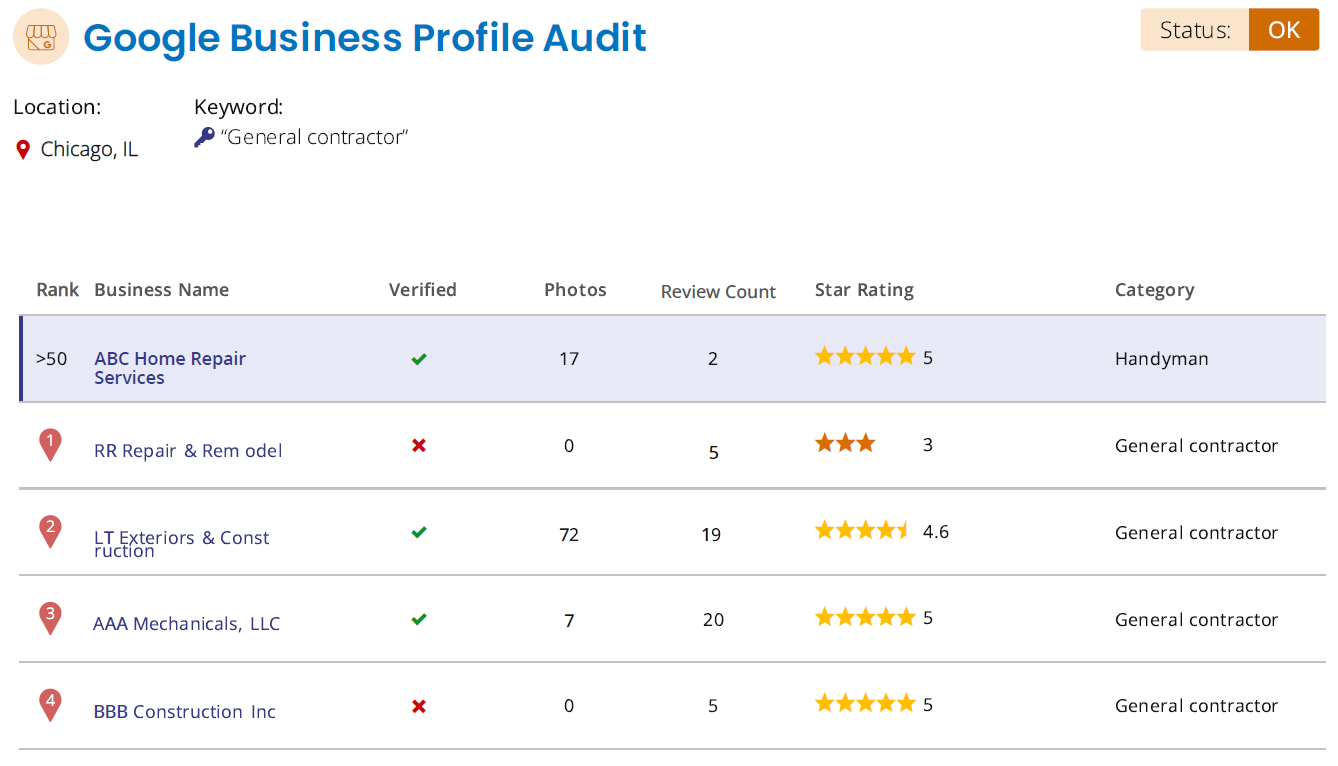Click green verified checkmark for ABC Home Repair
This screenshot has height=766, width=1338.
[x=419, y=359]
